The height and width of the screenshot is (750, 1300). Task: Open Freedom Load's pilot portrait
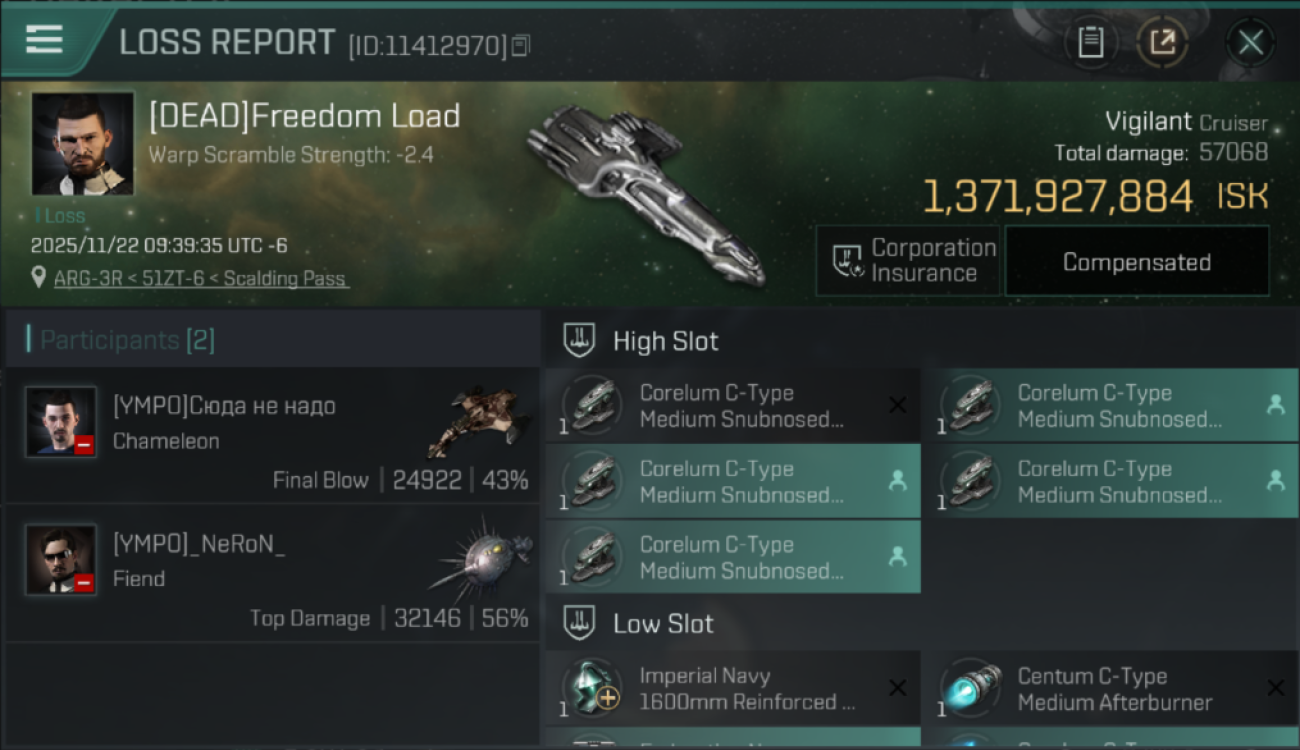point(82,143)
